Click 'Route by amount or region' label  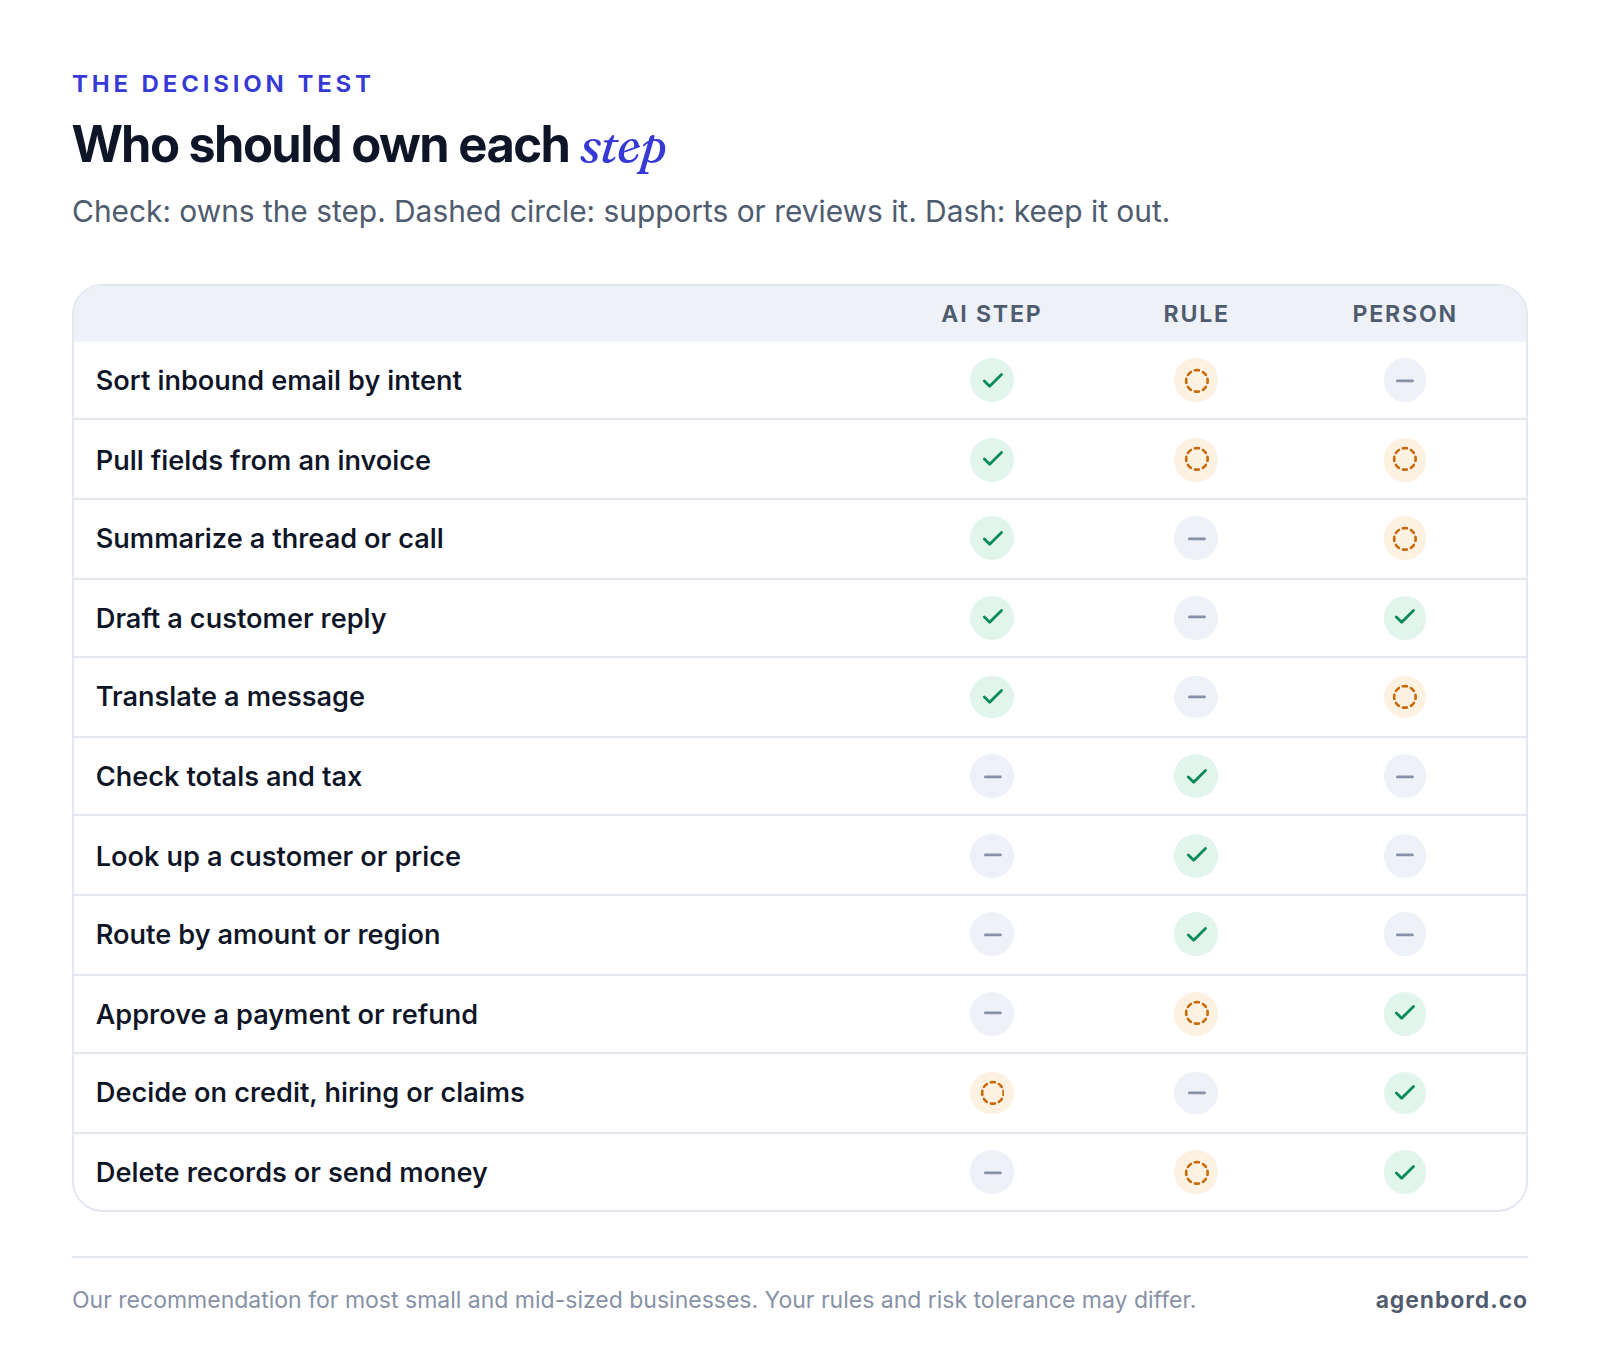268,935
